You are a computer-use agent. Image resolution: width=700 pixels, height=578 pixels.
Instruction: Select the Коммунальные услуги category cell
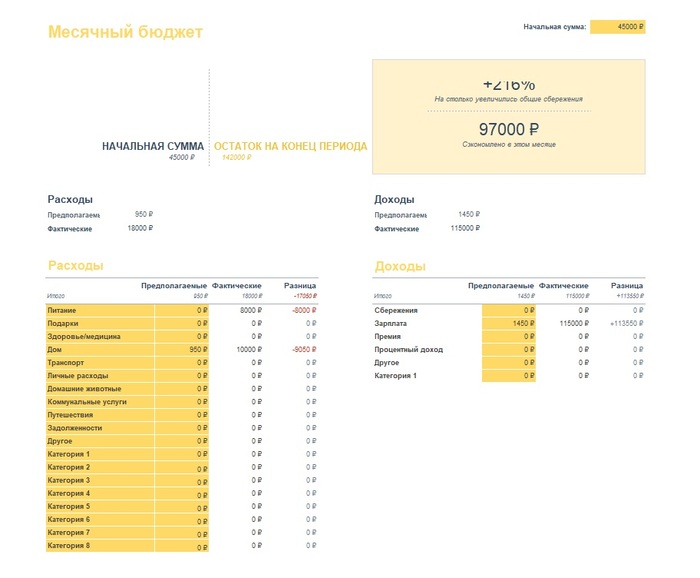coord(100,402)
